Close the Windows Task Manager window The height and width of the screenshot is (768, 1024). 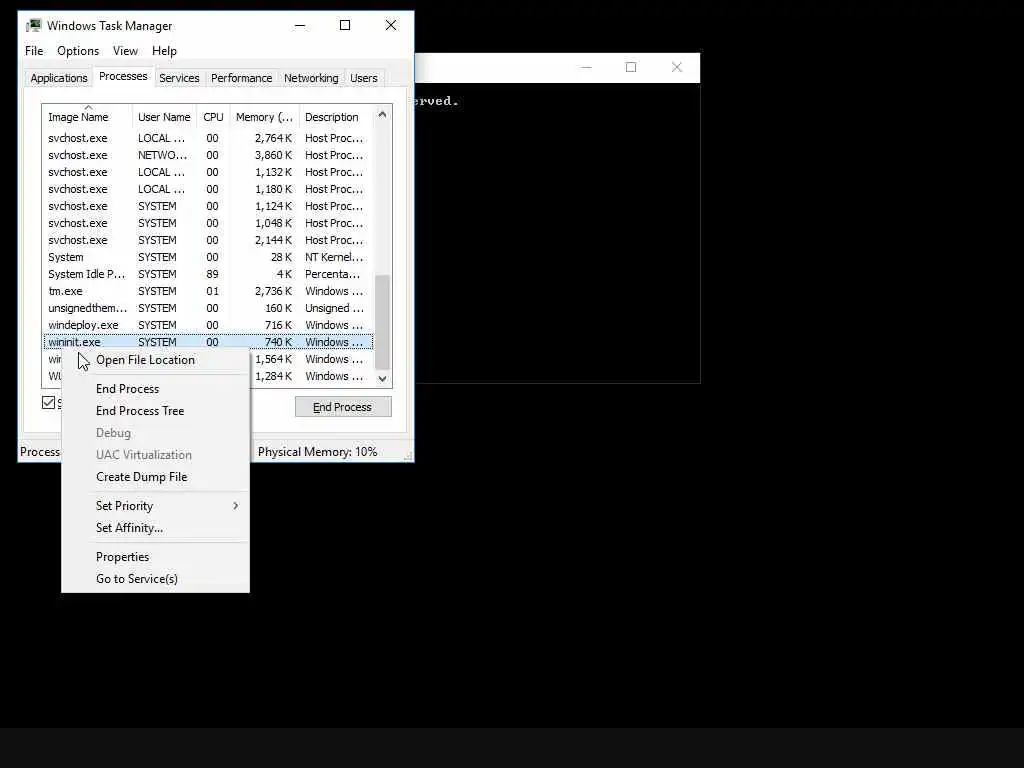click(x=391, y=25)
